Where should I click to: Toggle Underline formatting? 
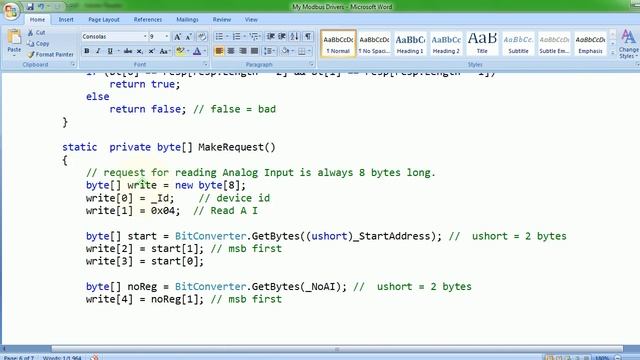pyautogui.click(x=110, y=51)
